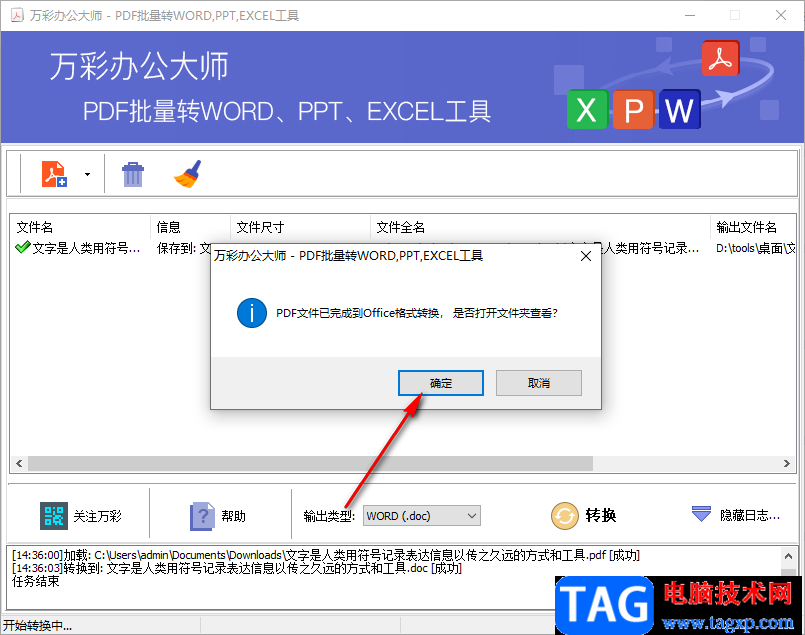Click the 文件全名 column header

(540, 227)
